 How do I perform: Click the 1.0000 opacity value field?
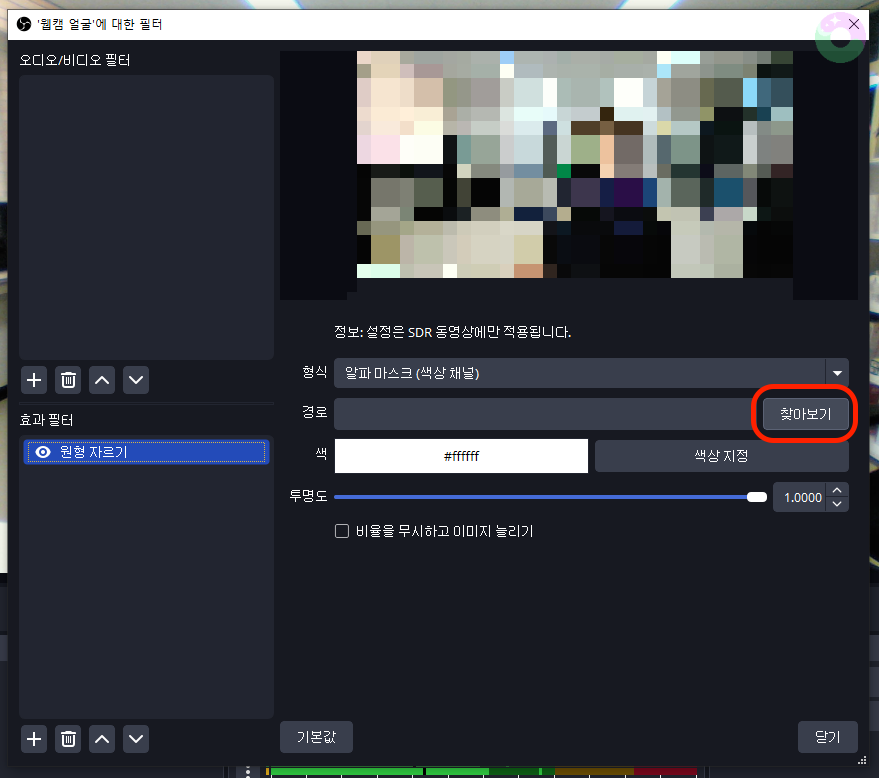pyautogui.click(x=800, y=497)
